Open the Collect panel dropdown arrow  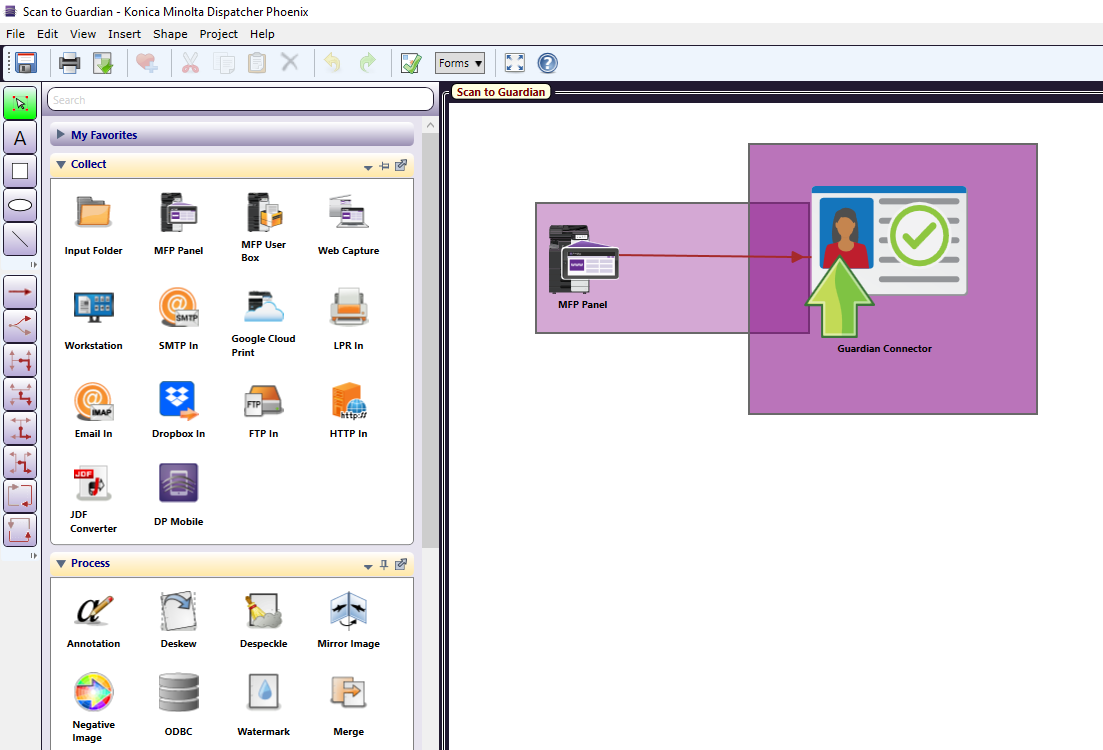point(368,167)
